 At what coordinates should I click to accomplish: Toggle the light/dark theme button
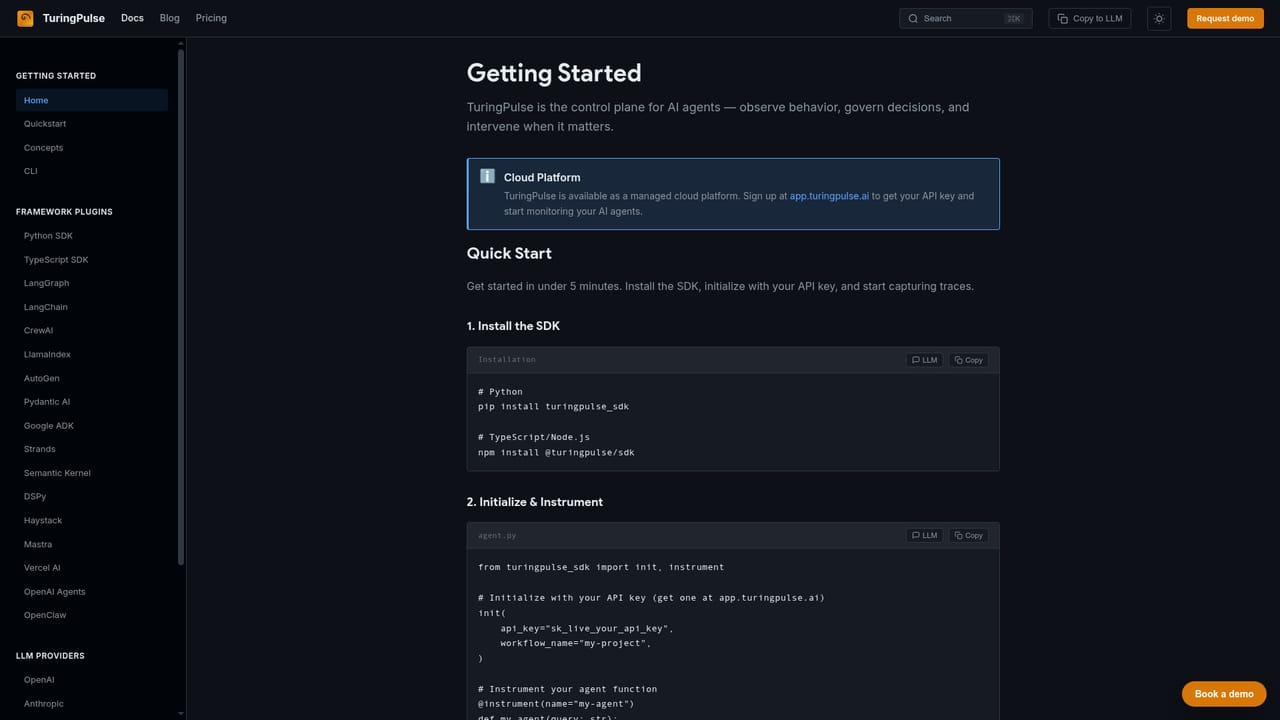(1159, 18)
